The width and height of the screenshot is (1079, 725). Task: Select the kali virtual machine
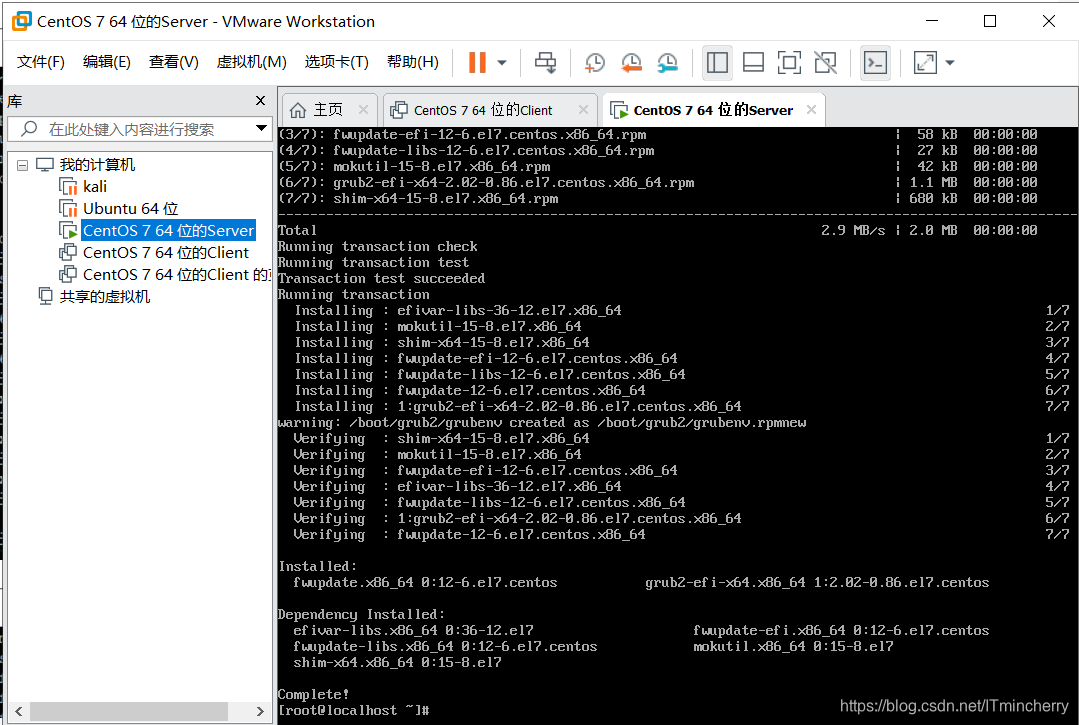click(x=95, y=186)
